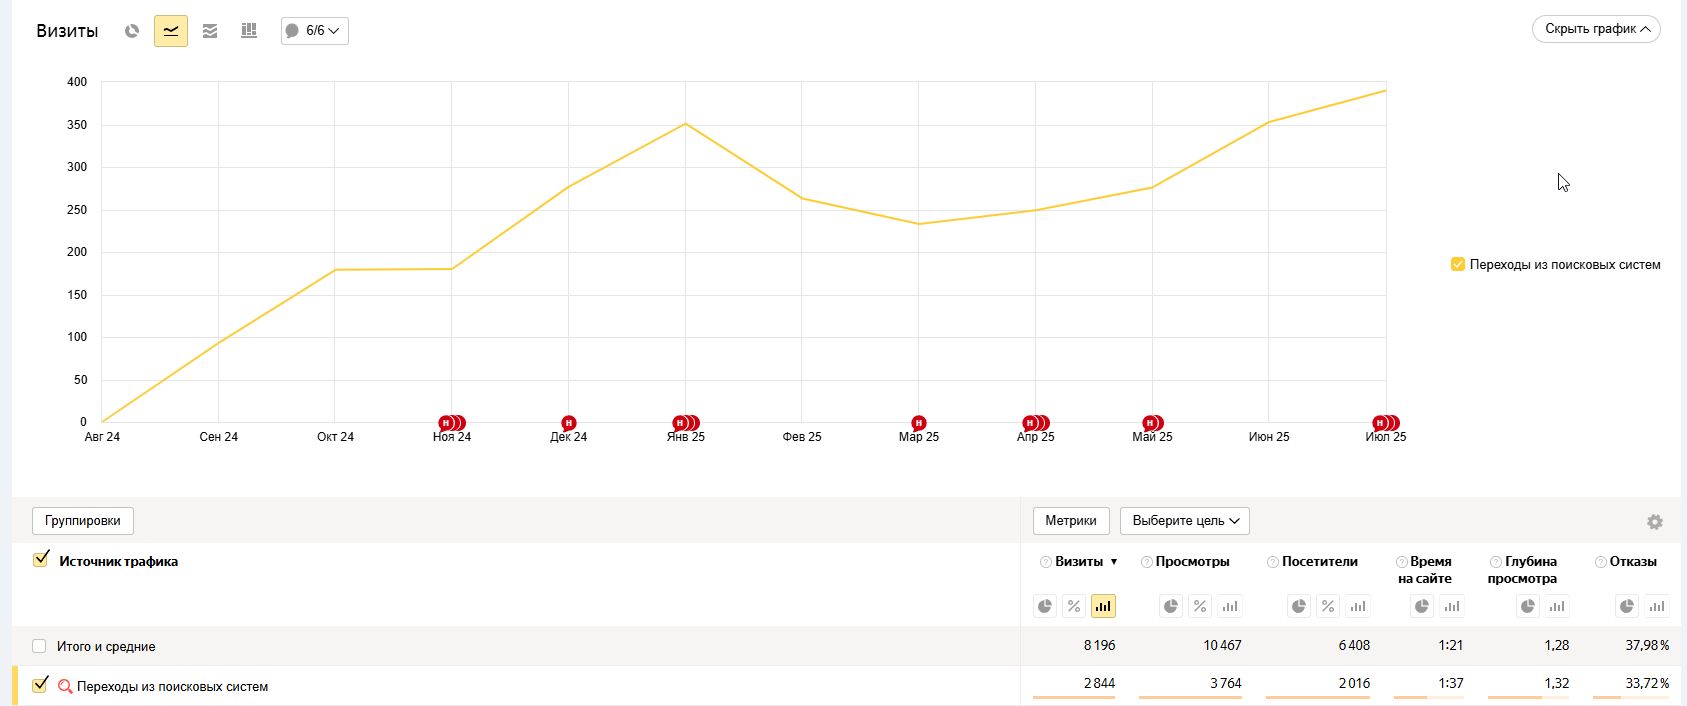
Task: Switch to column bar chart view
Action: tap(249, 31)
